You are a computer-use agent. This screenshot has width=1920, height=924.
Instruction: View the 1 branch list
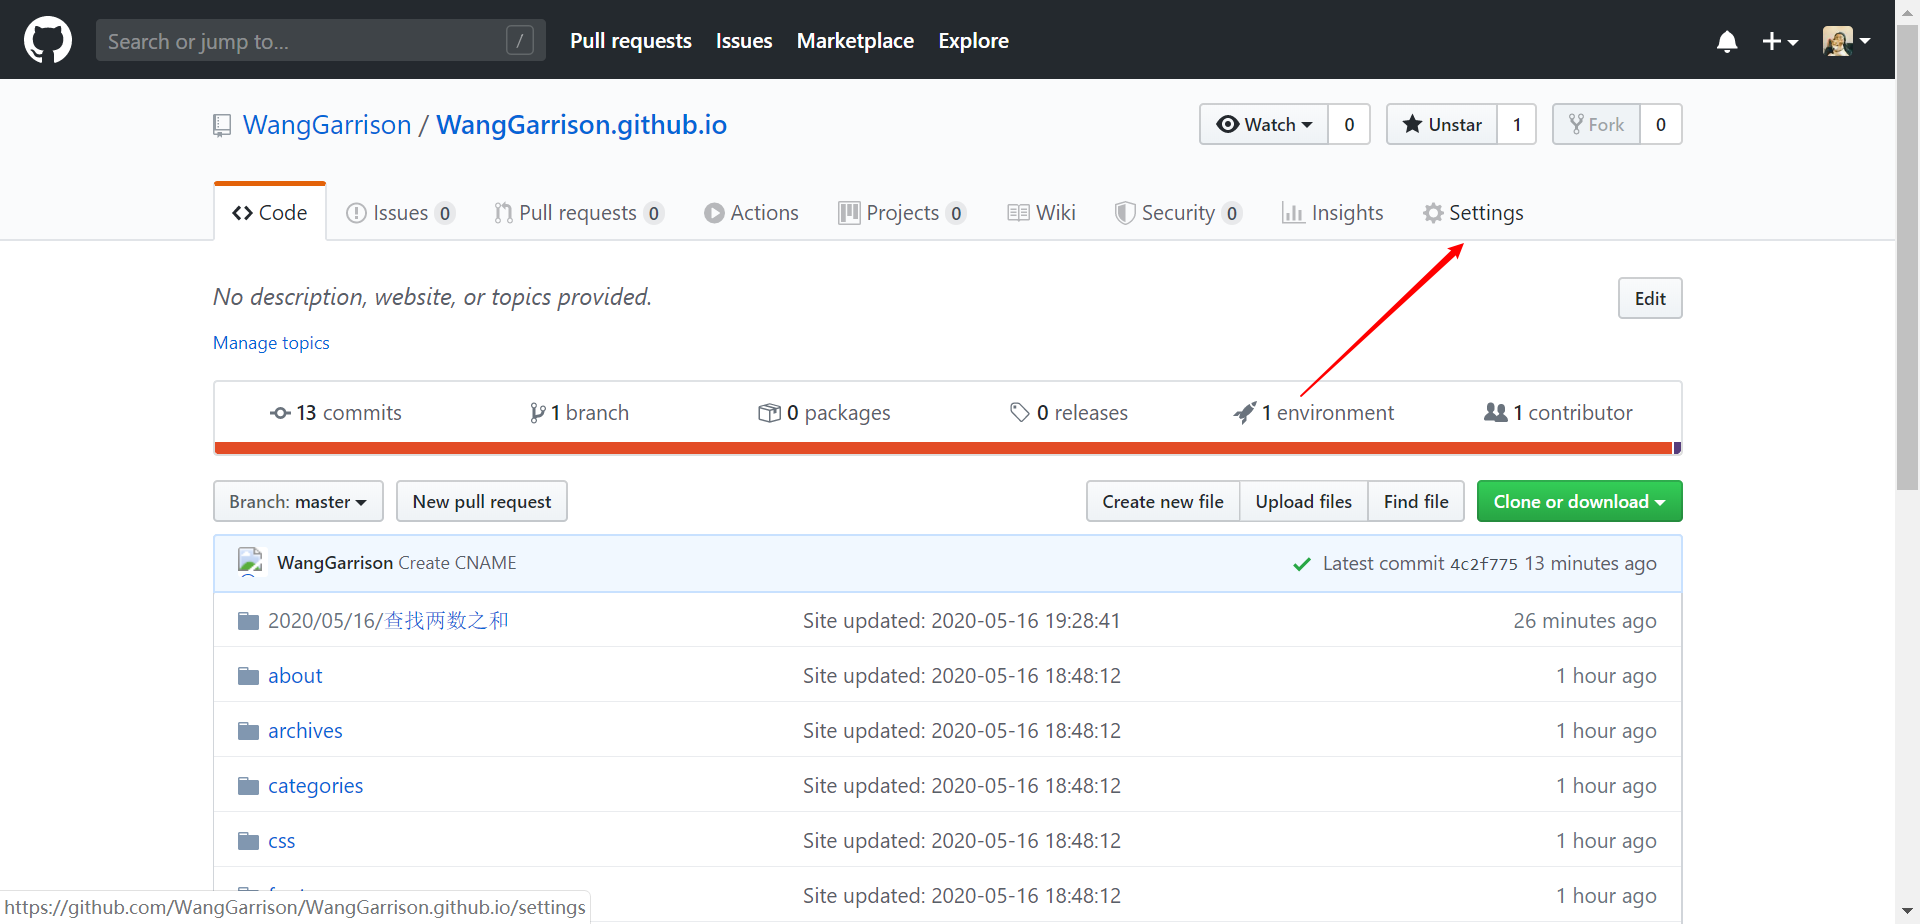579,413
